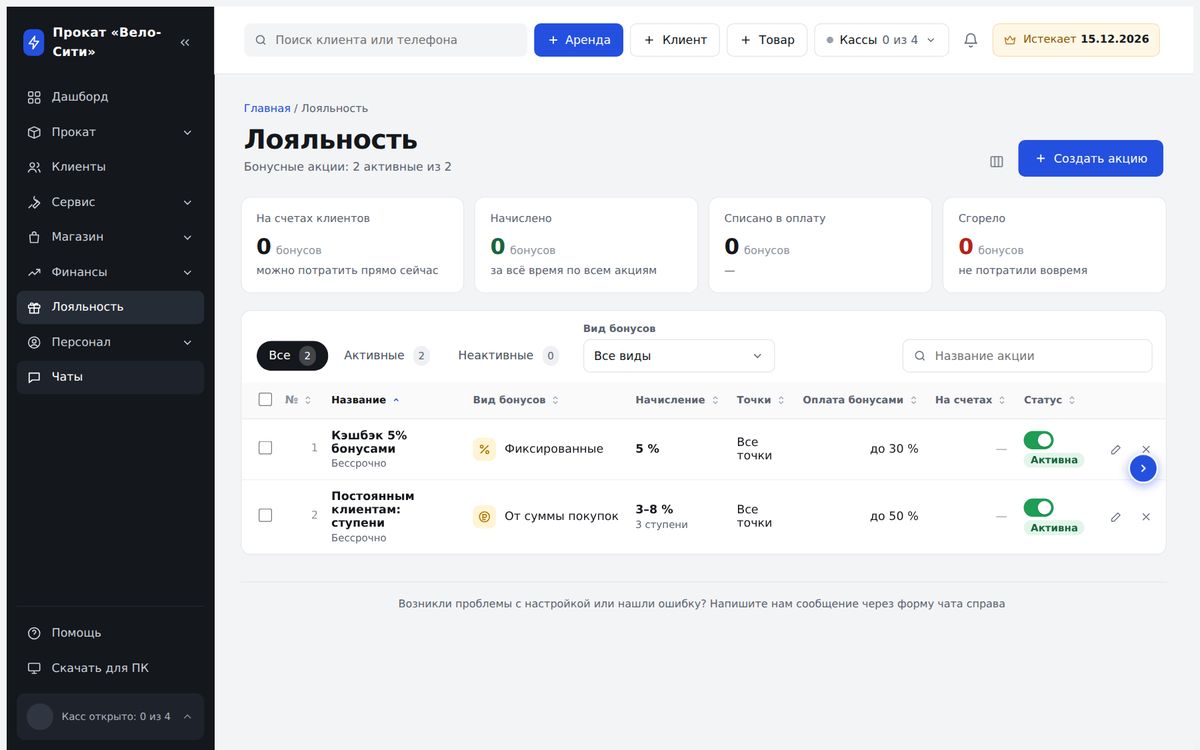Select all rows with header checkbox

coord(265,399)
